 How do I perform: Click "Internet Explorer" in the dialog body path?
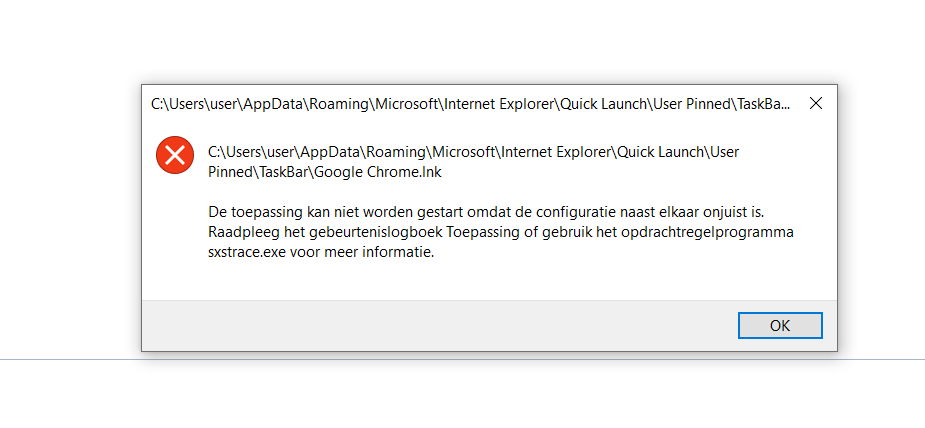[x=553, y=152]
